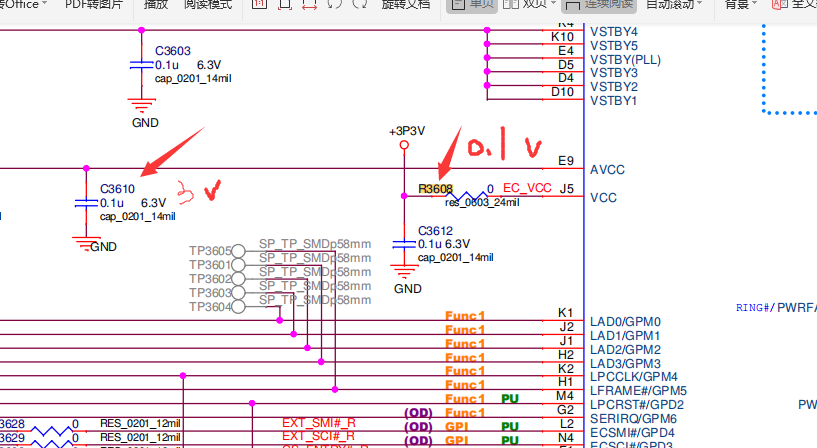Click the actual size 1:1 icon
This screenshot has width=817, height=448.
tap(260, 5)
